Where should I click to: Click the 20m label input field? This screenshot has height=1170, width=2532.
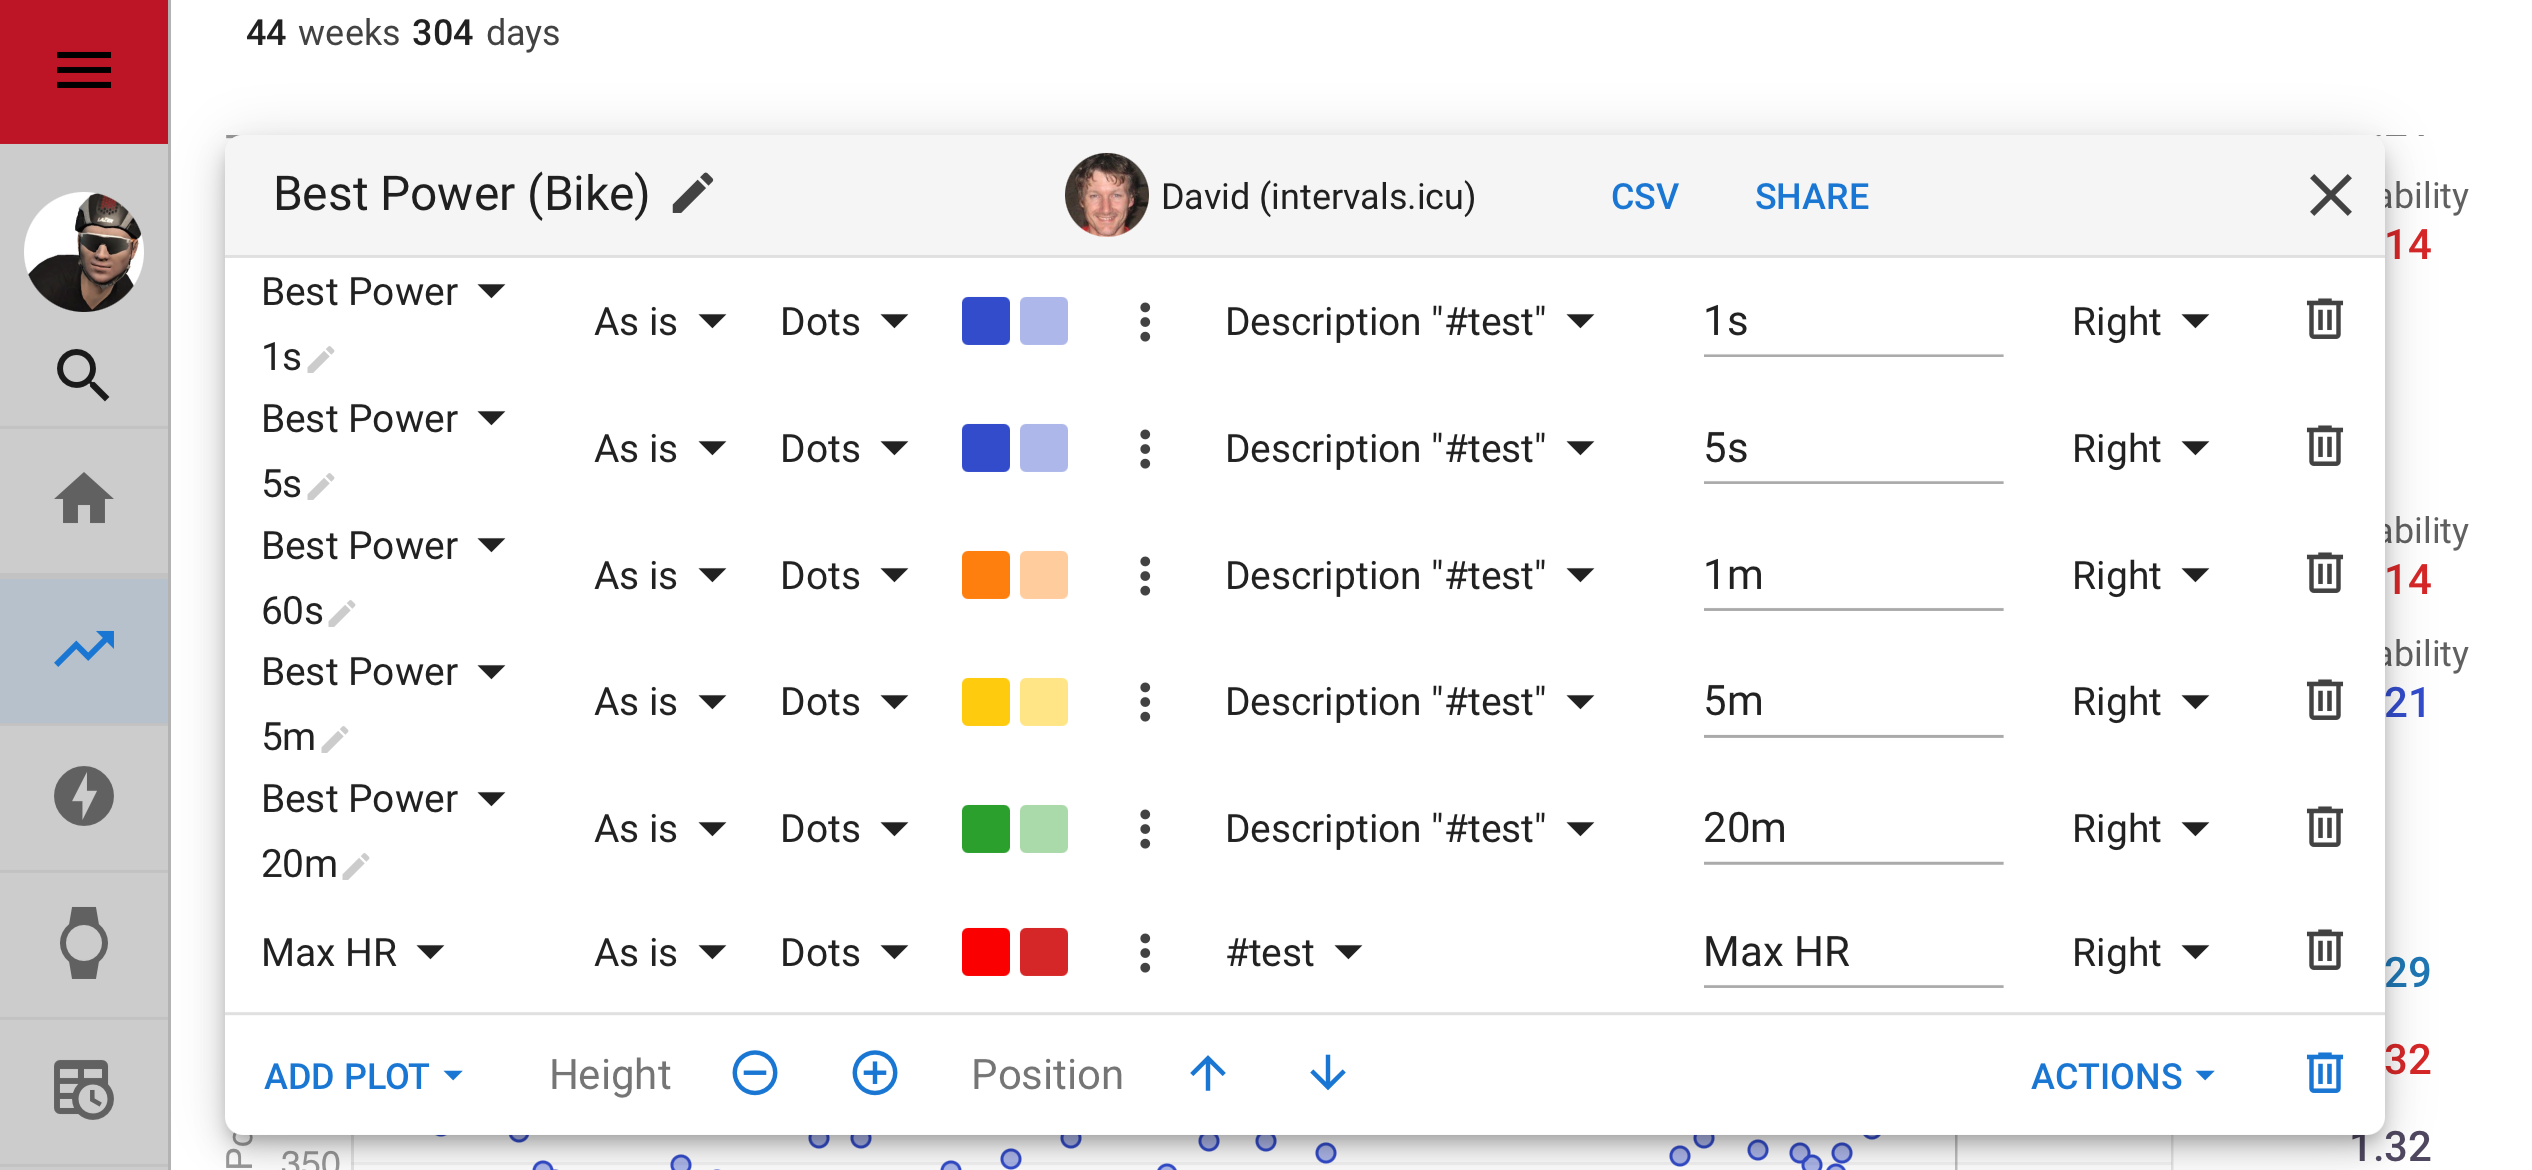(x=1851, y=828)
